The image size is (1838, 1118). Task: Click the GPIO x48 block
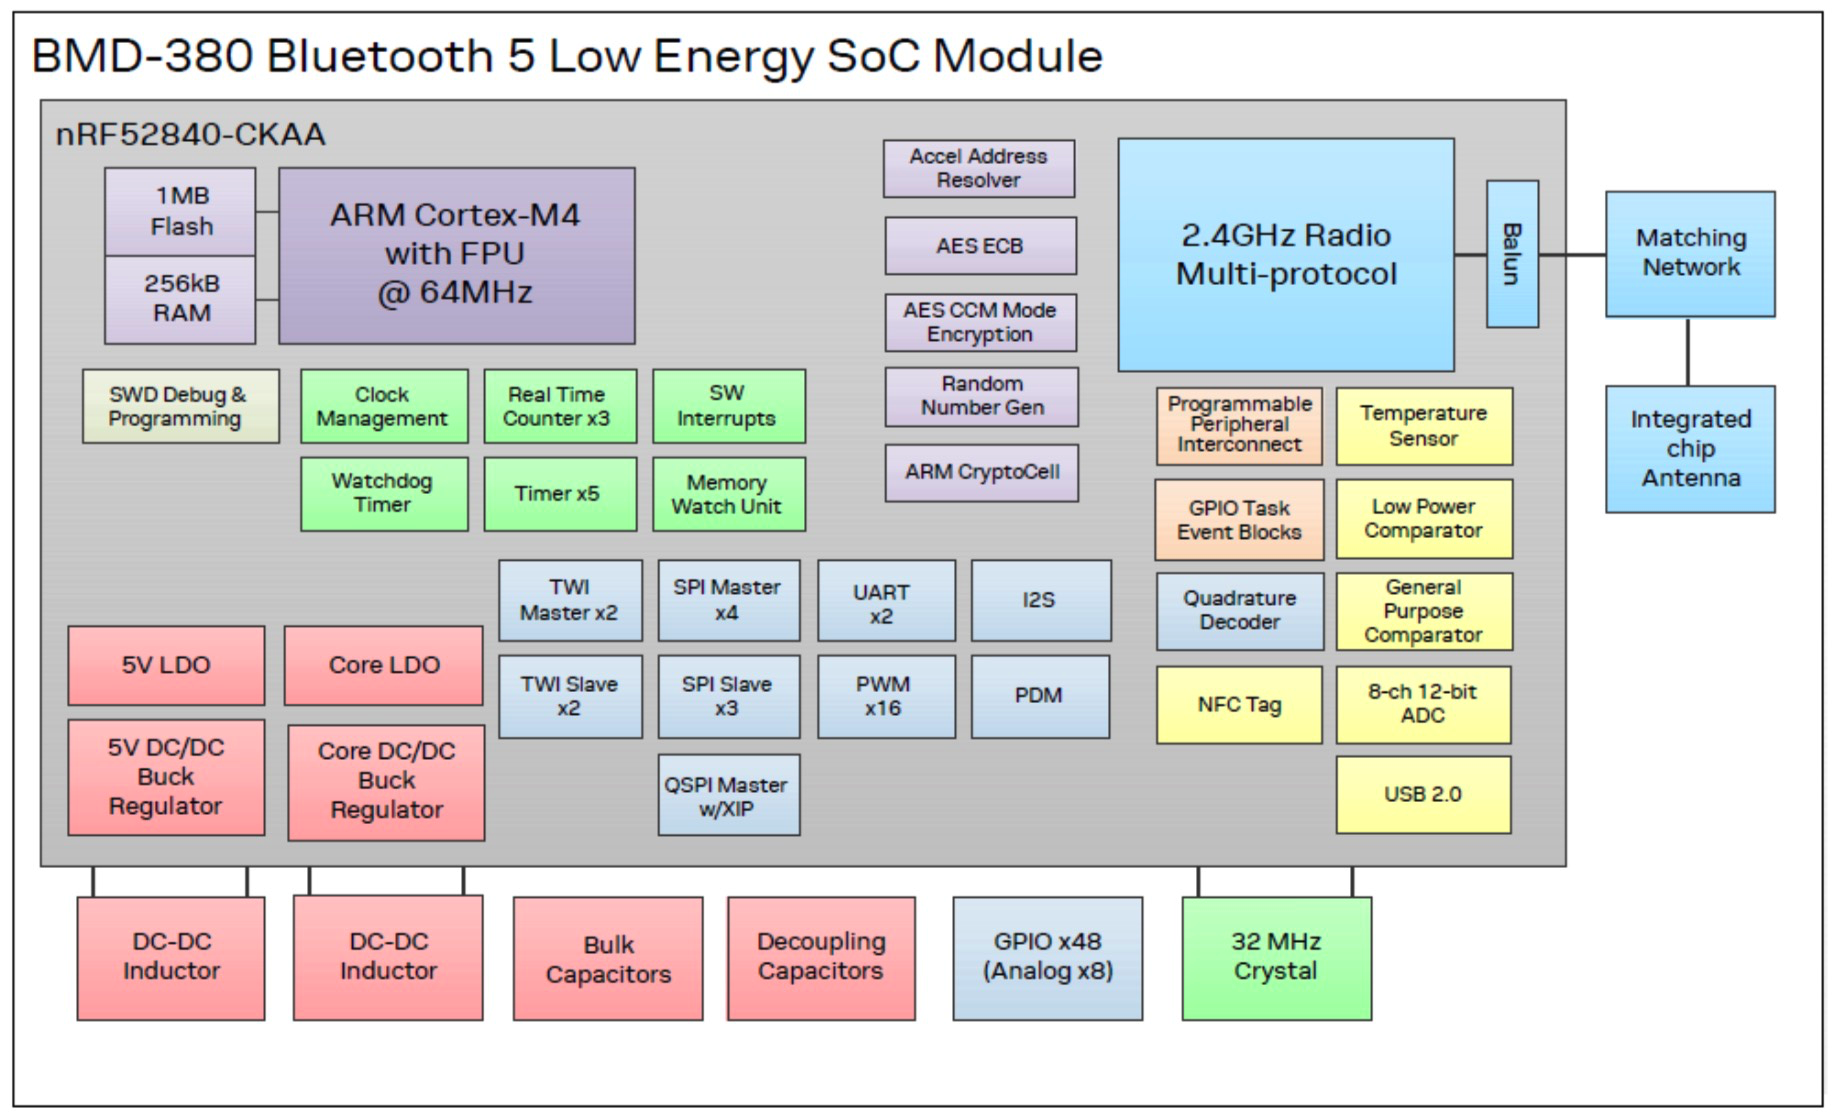[1046, 957]
